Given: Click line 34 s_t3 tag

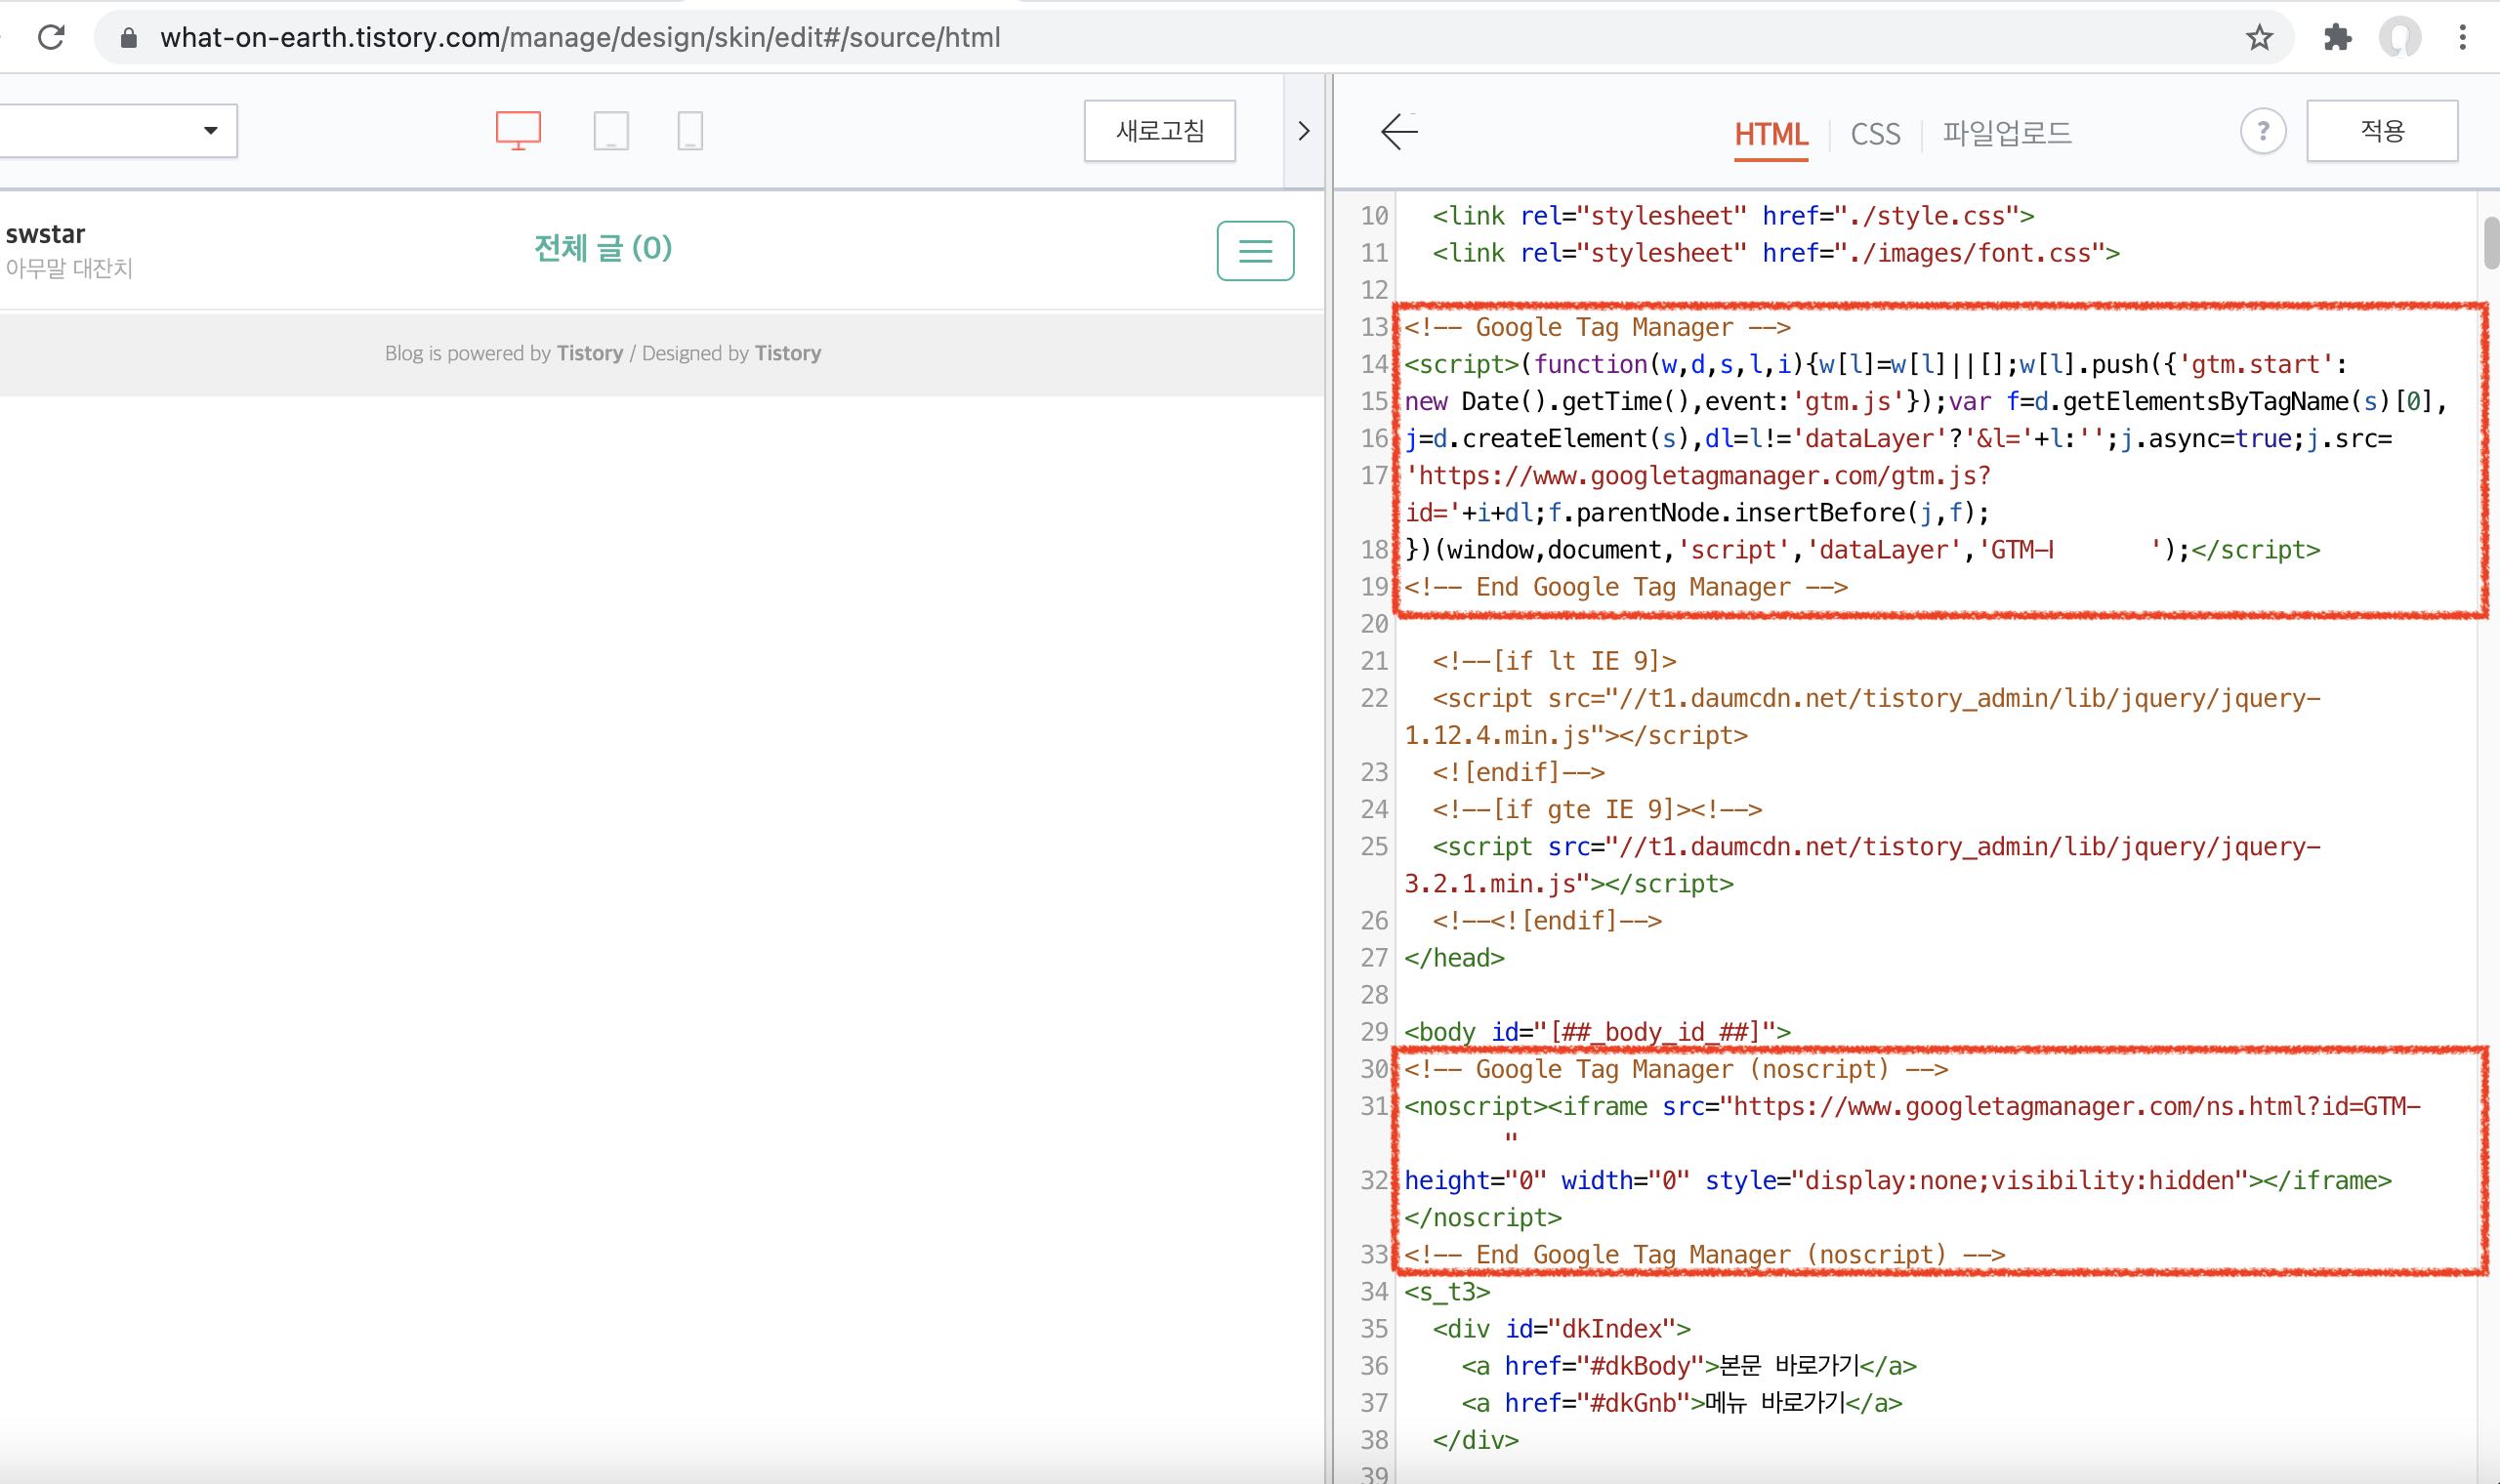Looking at the screenshot, I should pos(1447,1292).
